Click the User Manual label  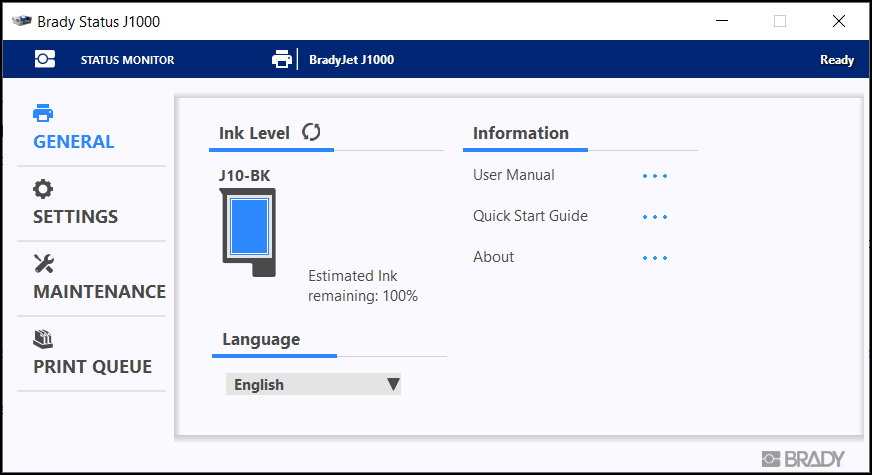click(x=513, y=175)
